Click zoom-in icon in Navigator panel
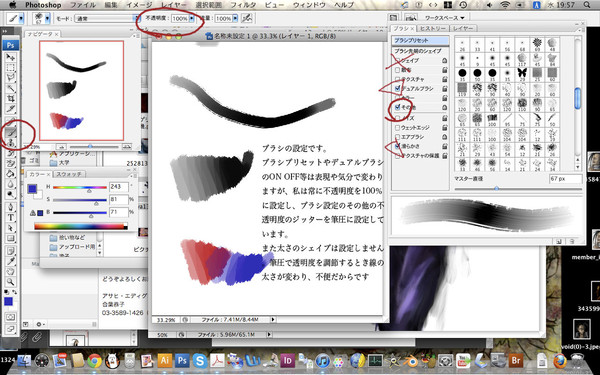Image resolution: width=600 pixels, height=375 pixels. [x=127, y=147]
